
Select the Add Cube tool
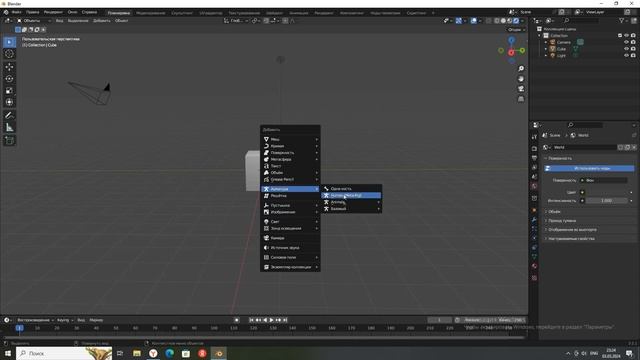pyautogui.click(x=9, y=141)
